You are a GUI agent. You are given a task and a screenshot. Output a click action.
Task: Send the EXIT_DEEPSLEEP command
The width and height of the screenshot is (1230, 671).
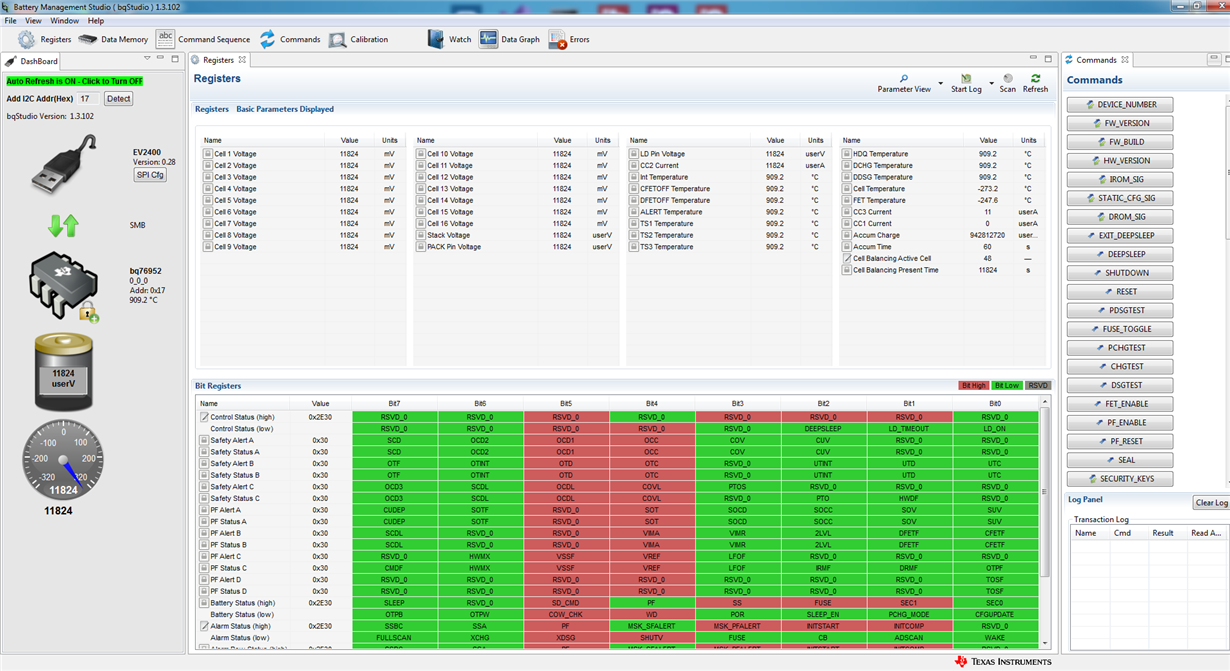pos(1120,236)
